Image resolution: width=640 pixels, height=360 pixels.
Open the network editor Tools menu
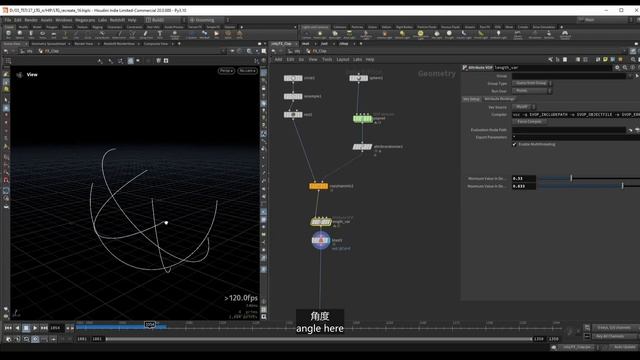coord(327,60)
